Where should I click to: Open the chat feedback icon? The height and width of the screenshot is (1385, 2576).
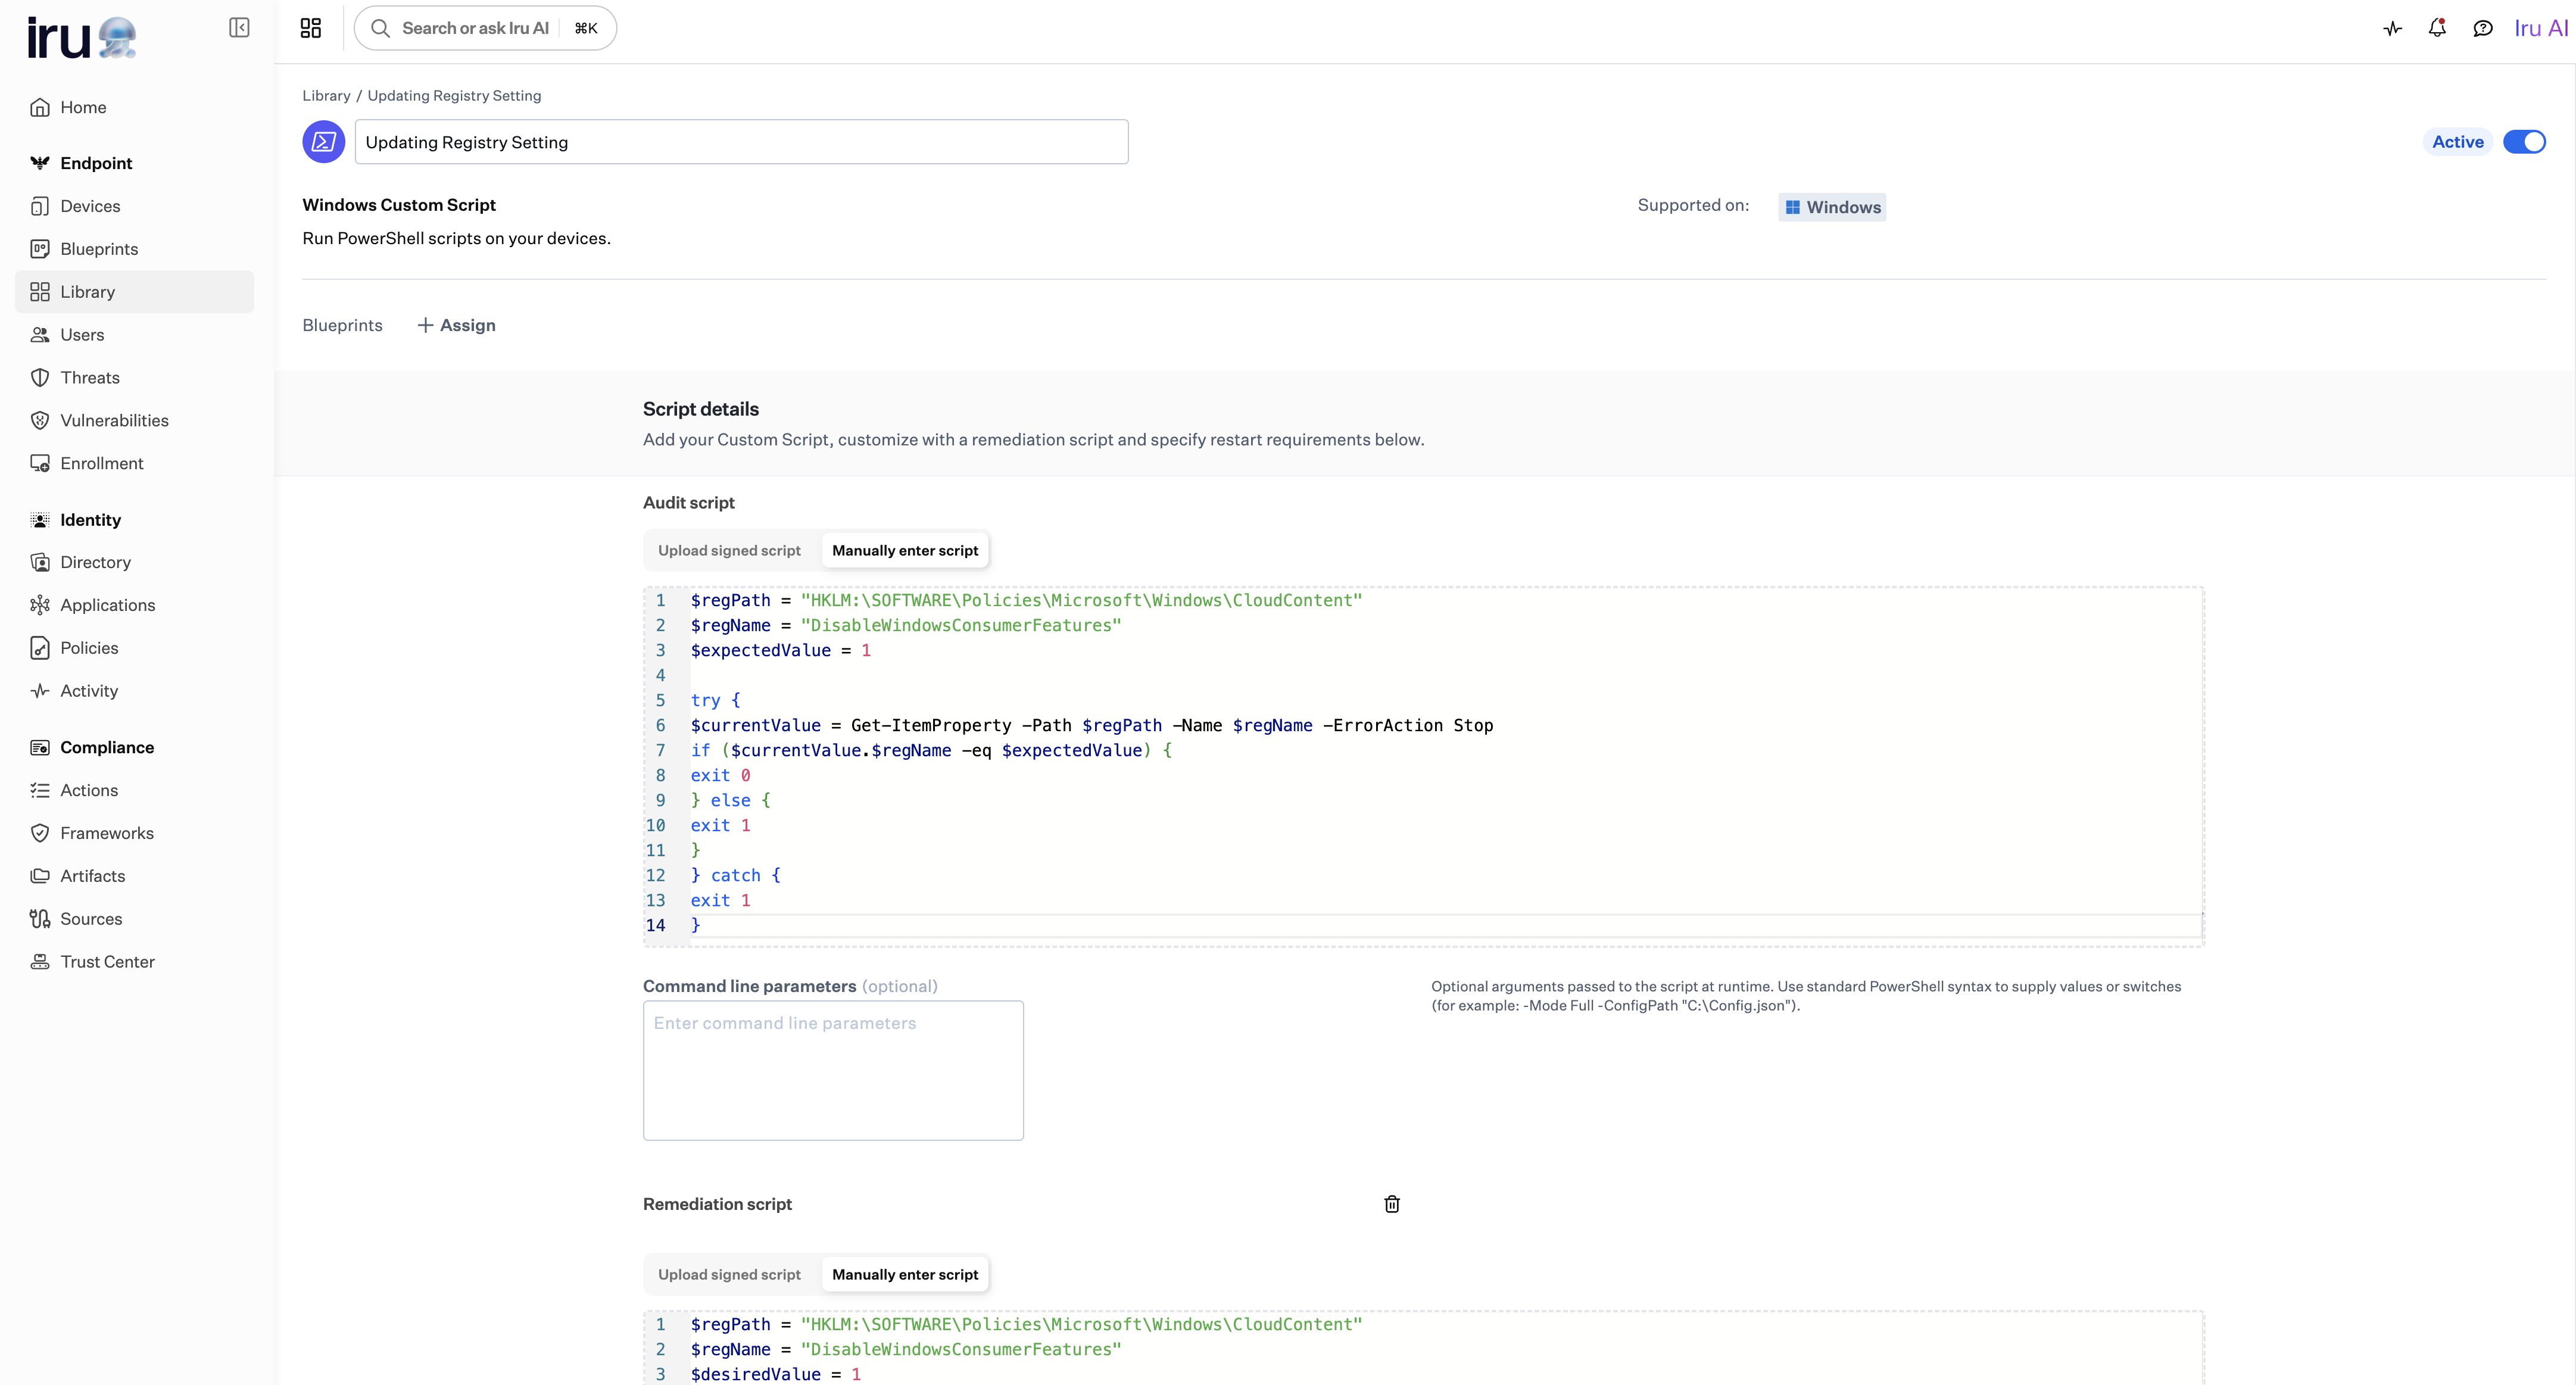pyautogui.click(x=2482, y=28)
